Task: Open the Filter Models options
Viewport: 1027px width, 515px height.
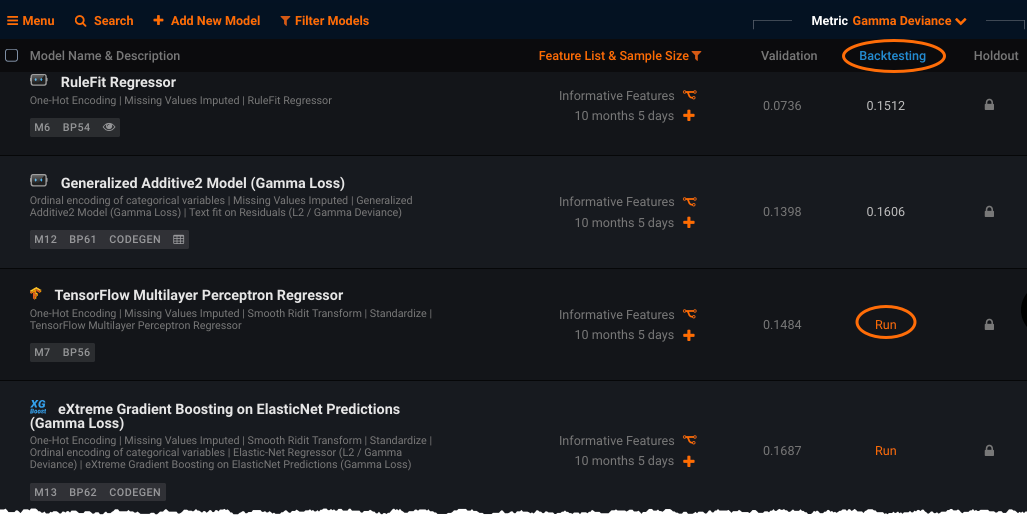Action: [x=324, y=21]
